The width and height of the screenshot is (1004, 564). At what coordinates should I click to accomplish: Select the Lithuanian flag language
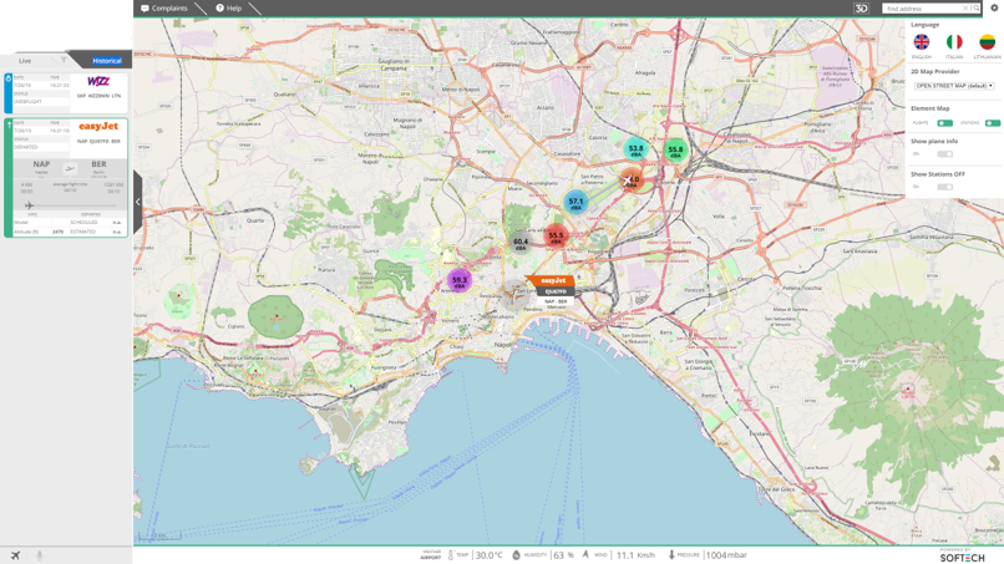(x=986, y=42)
